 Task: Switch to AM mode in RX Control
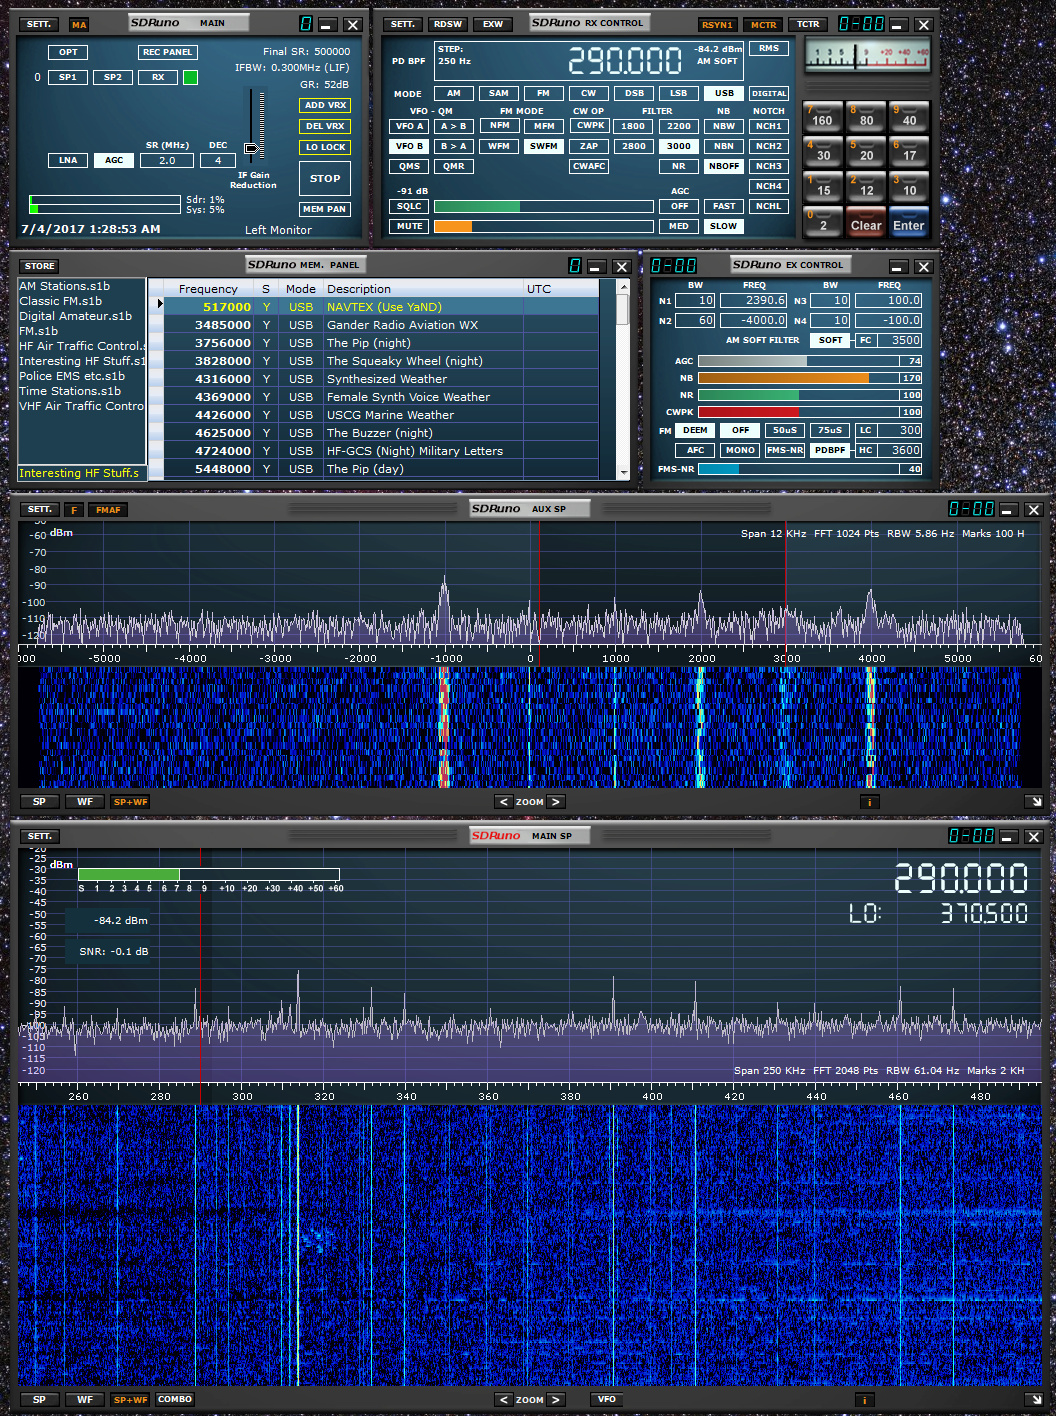pyautogui.click(x=454, y=93)
